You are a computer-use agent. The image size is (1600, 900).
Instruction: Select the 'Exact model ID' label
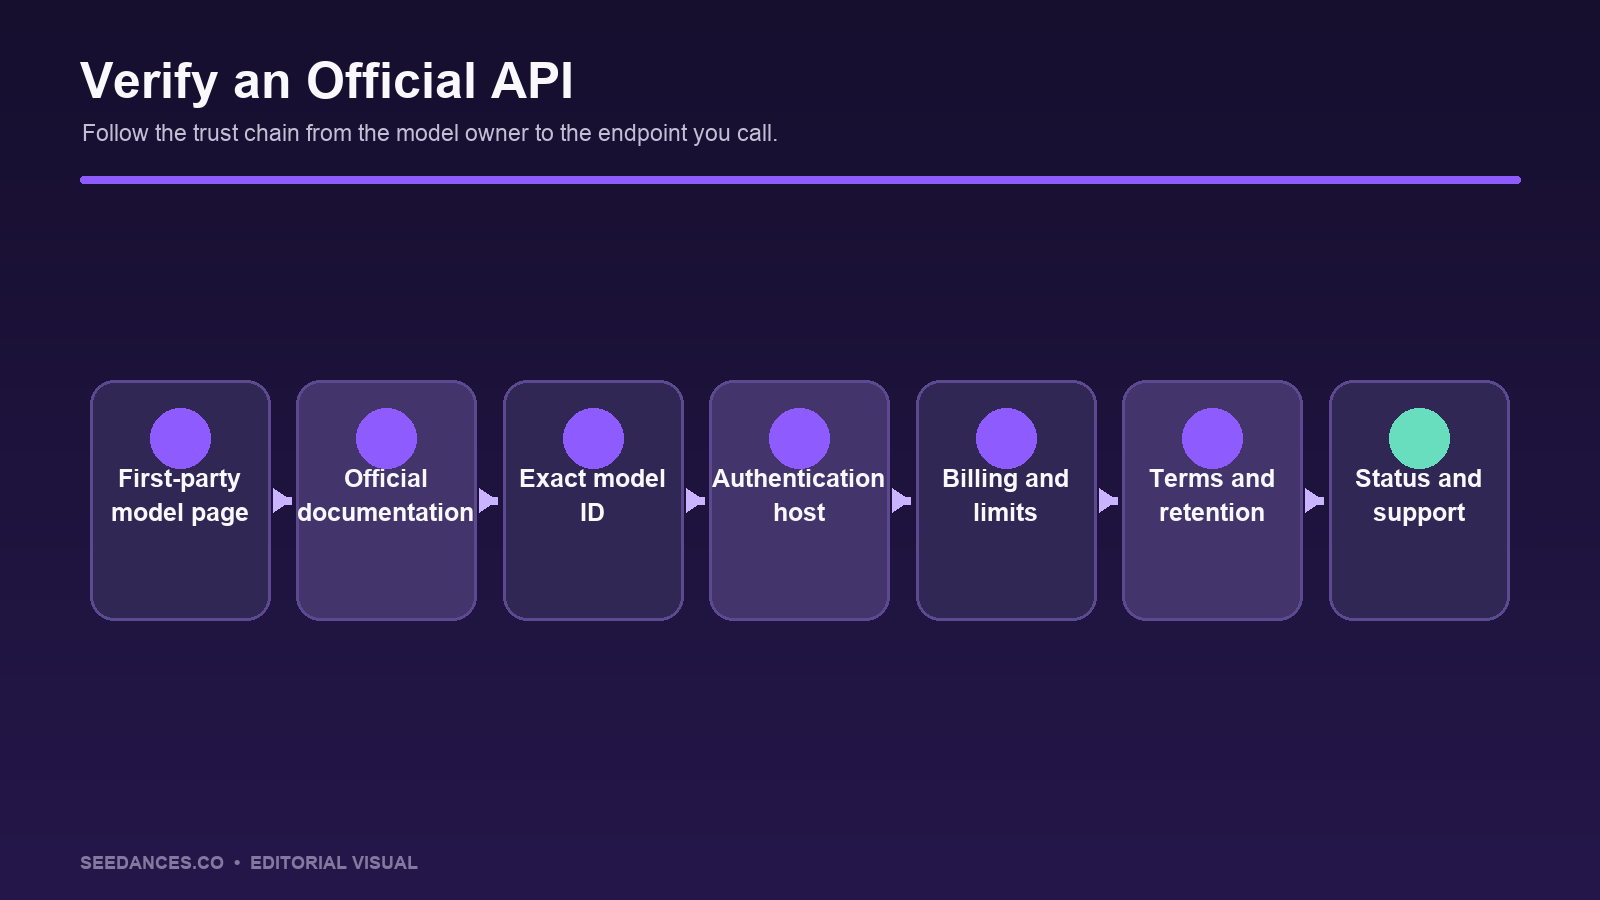pyautogui.click(x=593, y=496)
